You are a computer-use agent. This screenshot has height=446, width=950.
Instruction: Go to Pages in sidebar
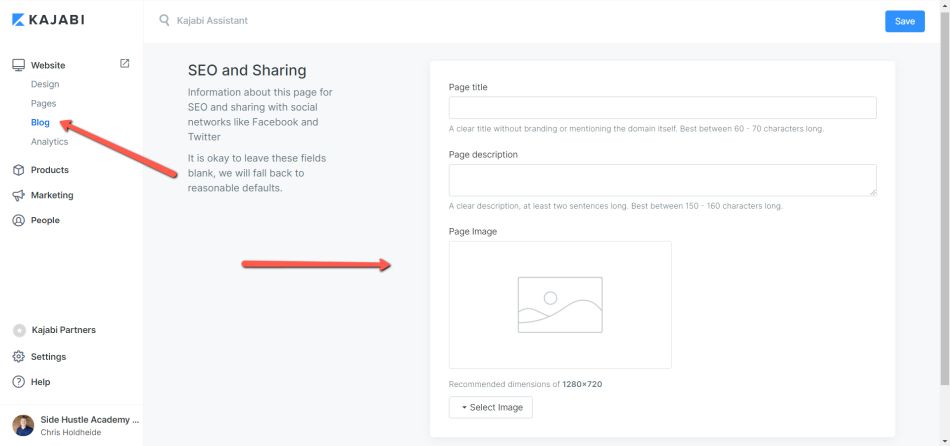pyautogui.click(x=44, y=104)
